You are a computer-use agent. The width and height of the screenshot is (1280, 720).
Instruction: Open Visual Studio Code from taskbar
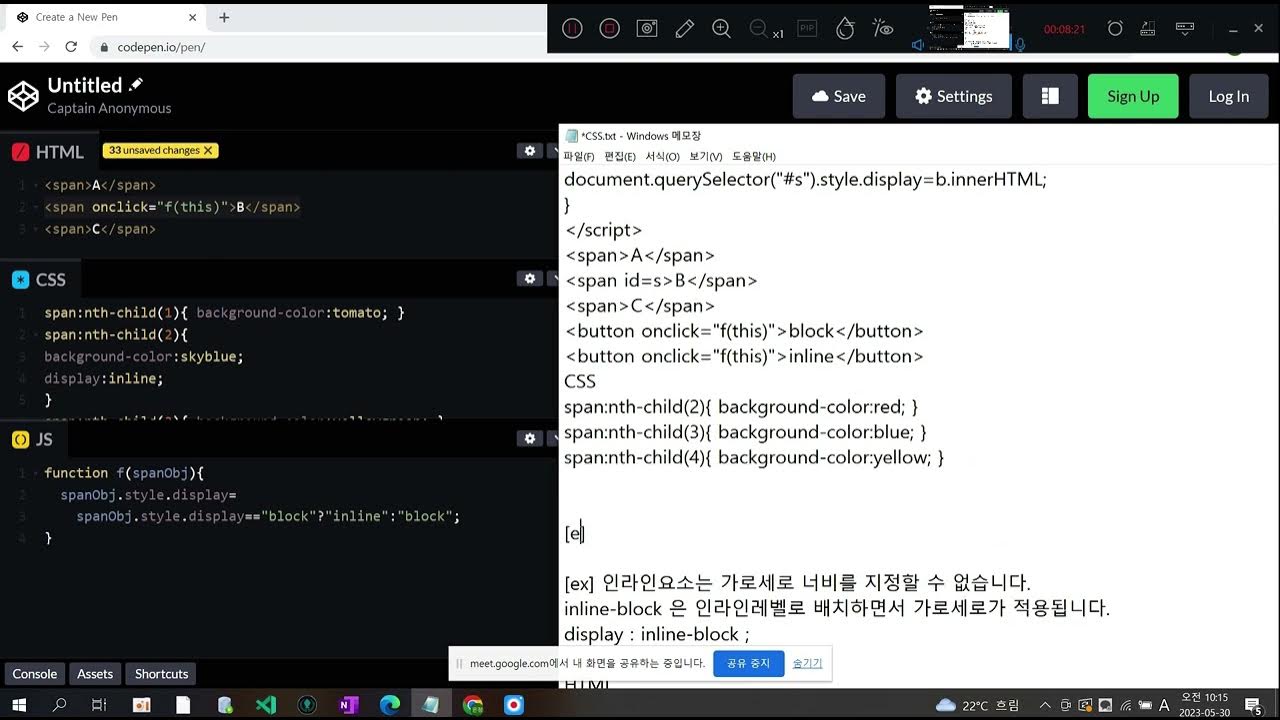(266, 705)
